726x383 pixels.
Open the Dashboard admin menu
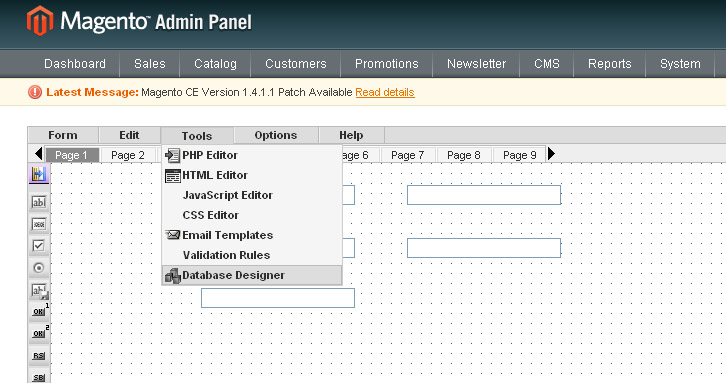coord(75,63)
